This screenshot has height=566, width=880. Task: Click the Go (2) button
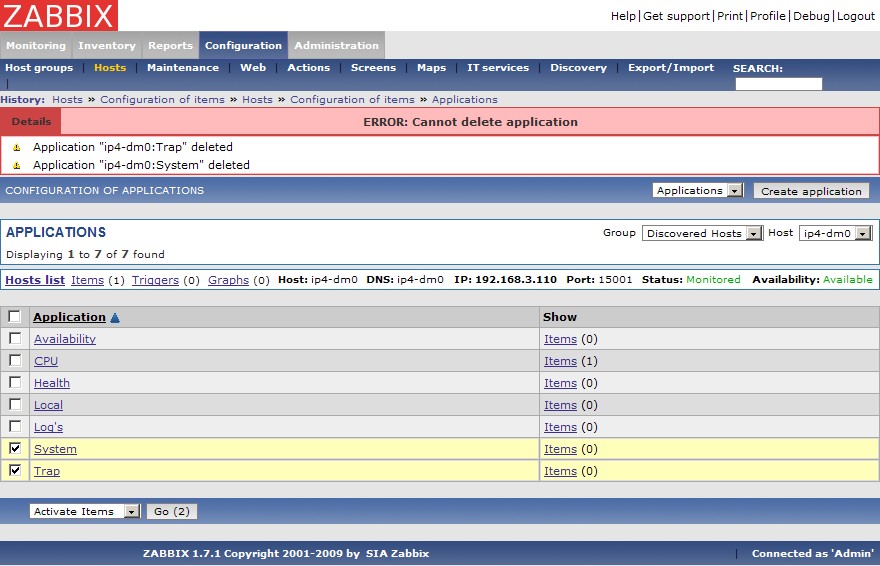172,512
